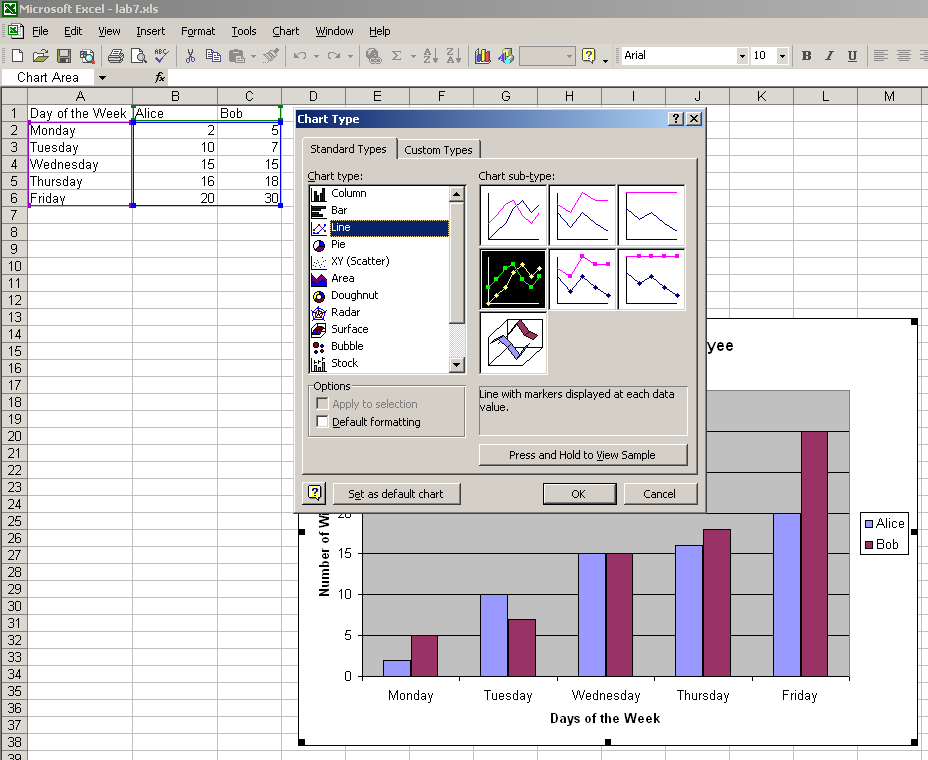
Task: Sort descending with the Z-A icon
Action: [x=453, y=56]
